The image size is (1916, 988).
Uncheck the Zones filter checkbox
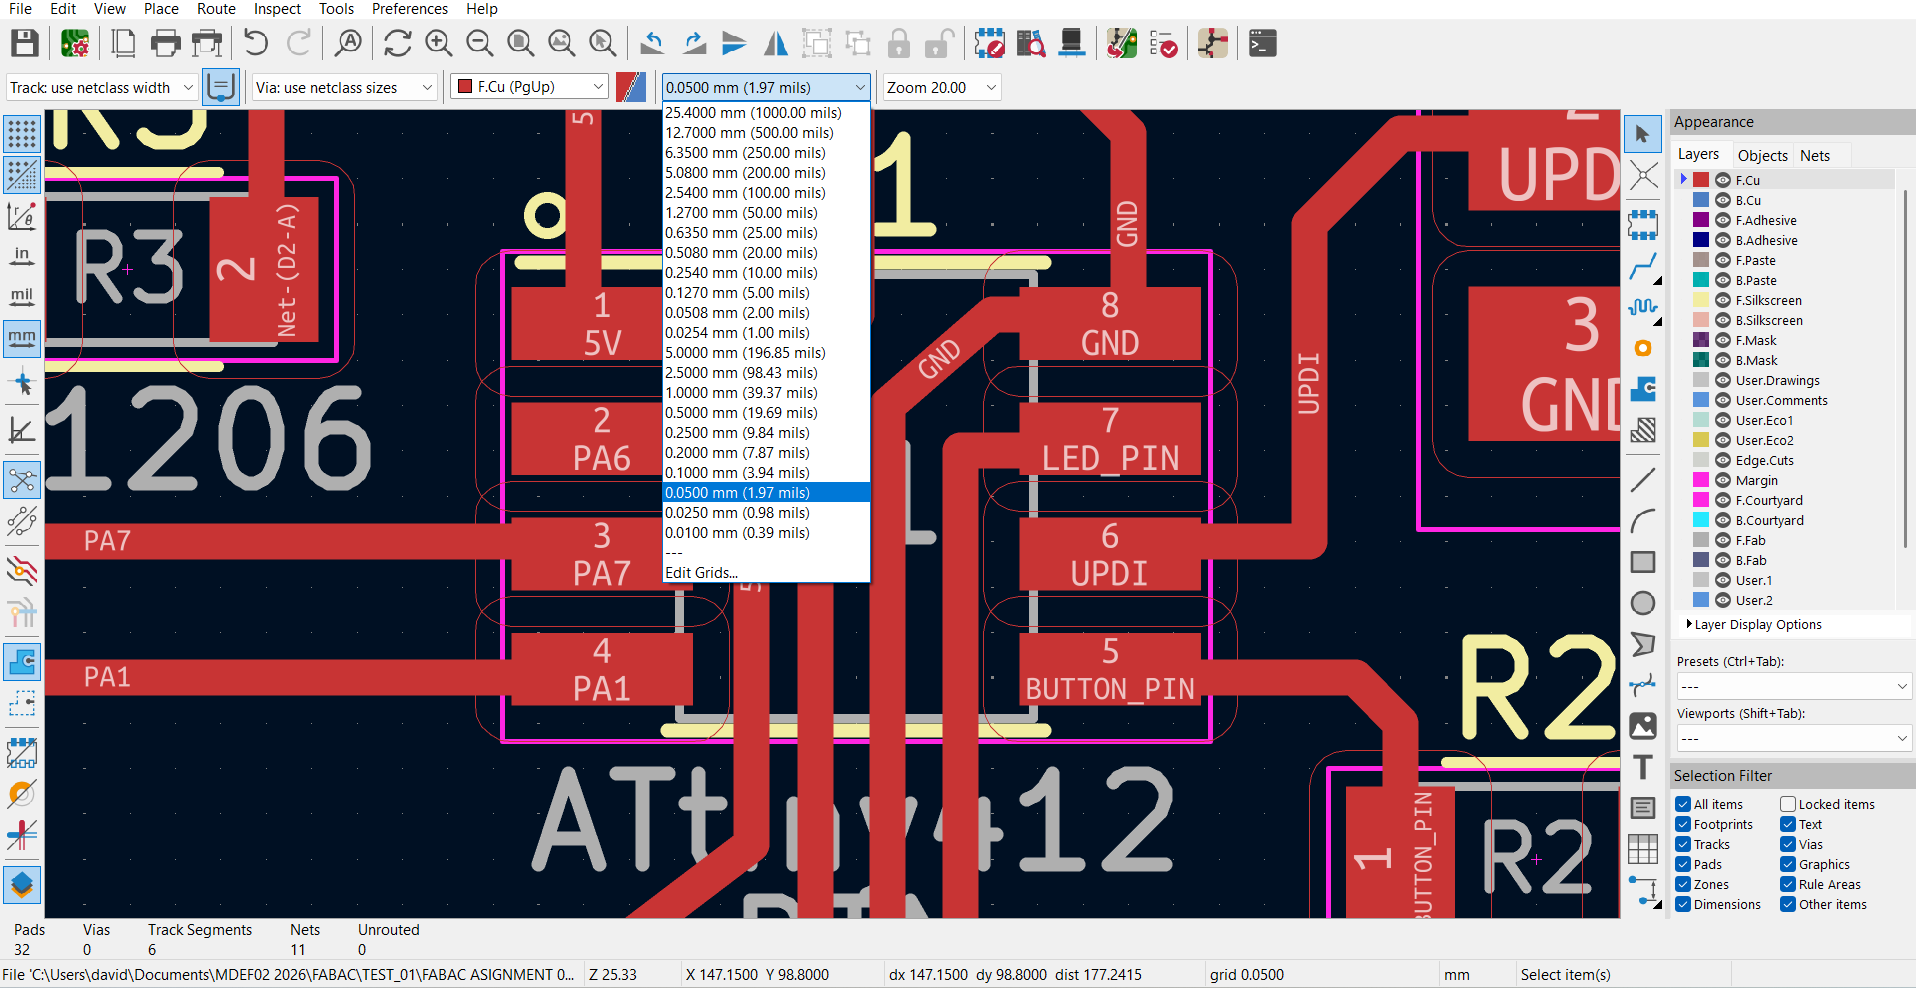1683,884
